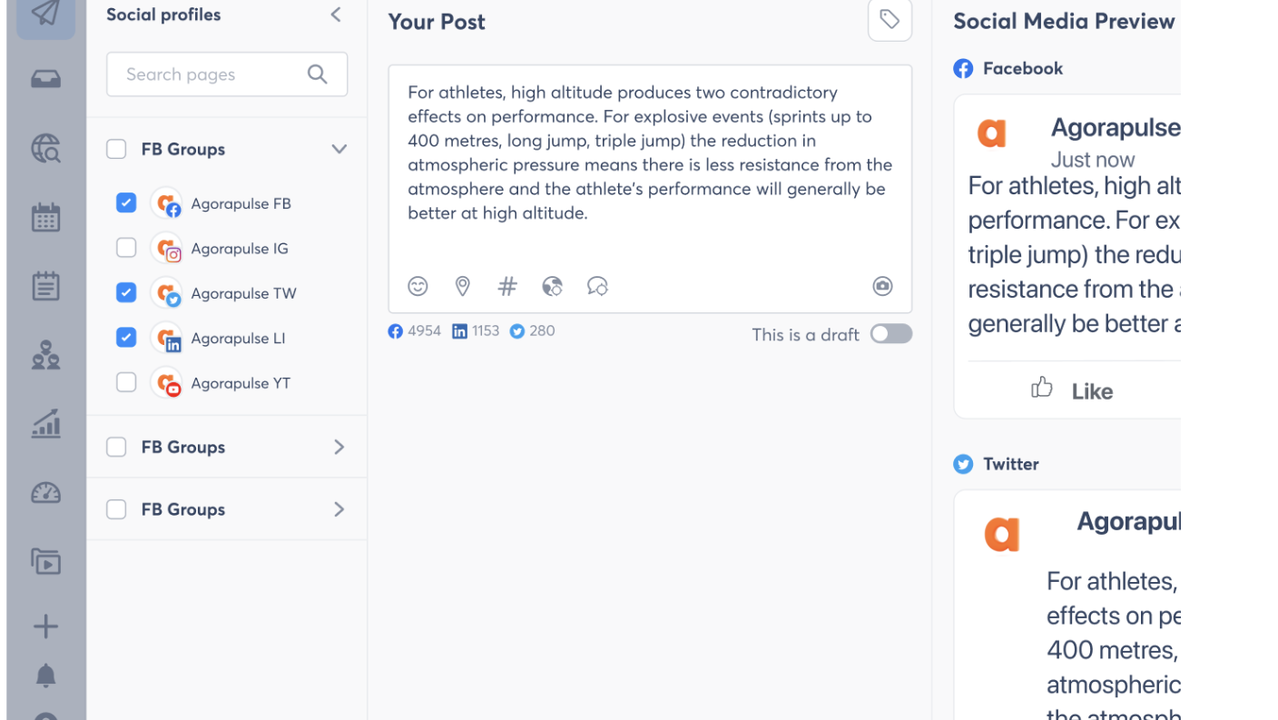Collapse the expanded FB Groups section
The width and height of the screenshot is (1278, 720).
(339, 149)
